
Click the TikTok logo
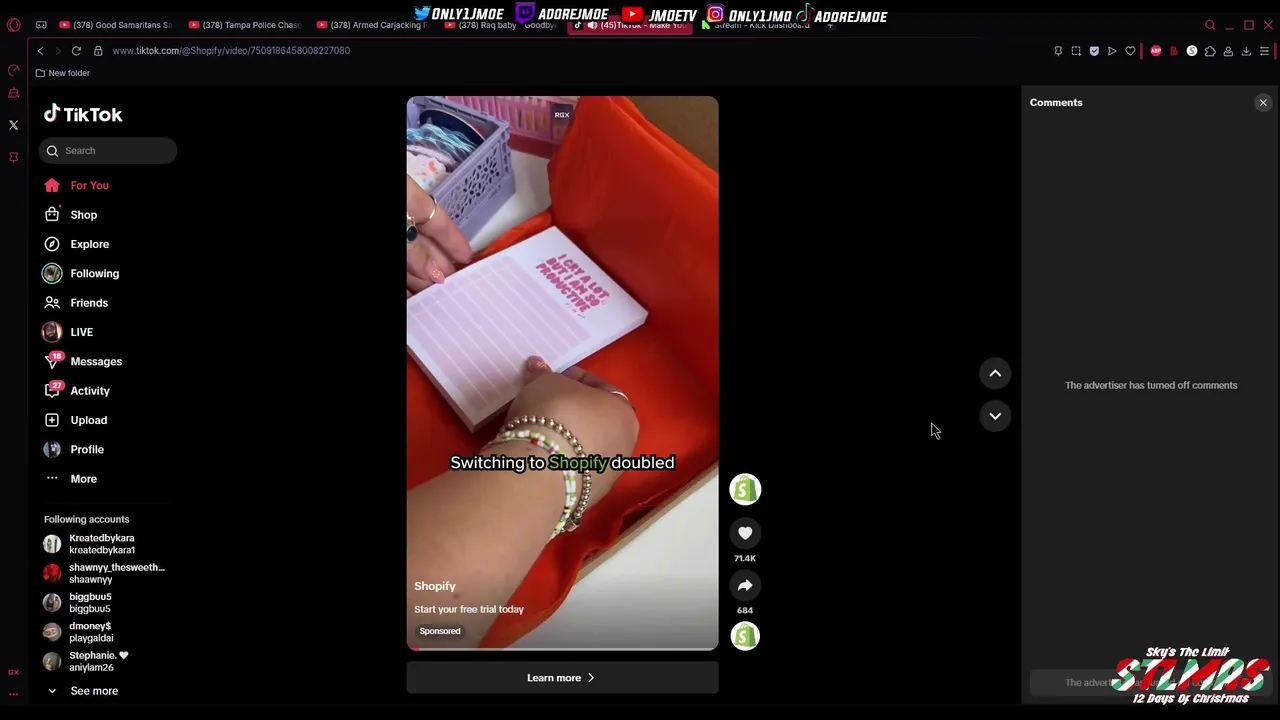(x=83, y=114)
